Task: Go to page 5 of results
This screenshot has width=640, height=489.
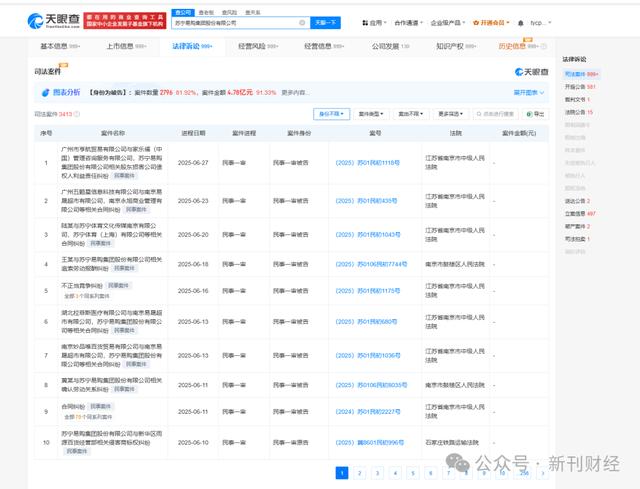Action: click(413, 473)
